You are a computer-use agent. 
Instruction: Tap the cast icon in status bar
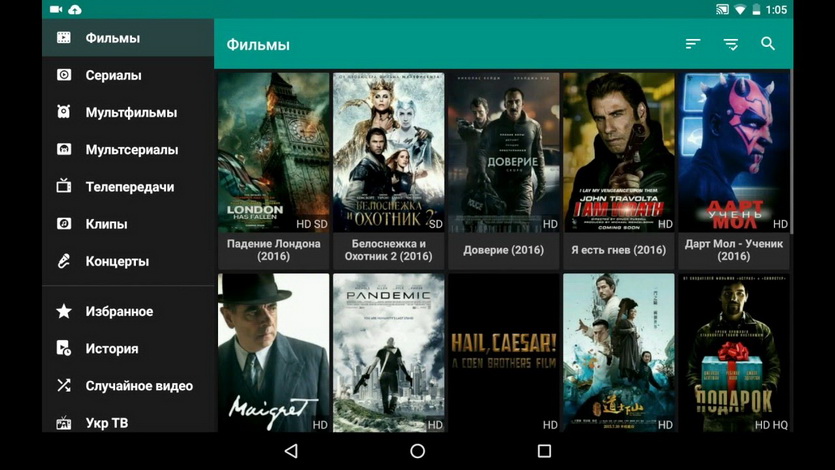(x=722, y=10)
